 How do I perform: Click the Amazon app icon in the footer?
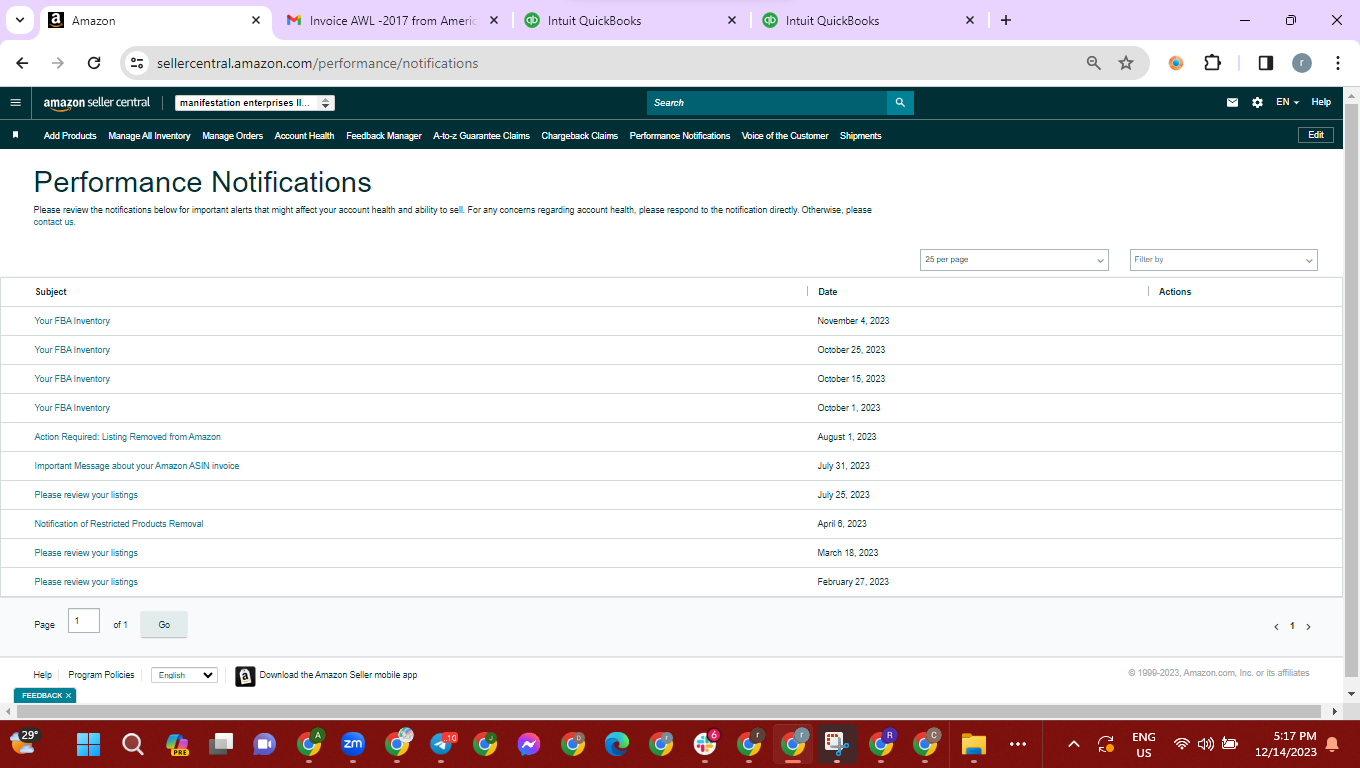point(245,676)
